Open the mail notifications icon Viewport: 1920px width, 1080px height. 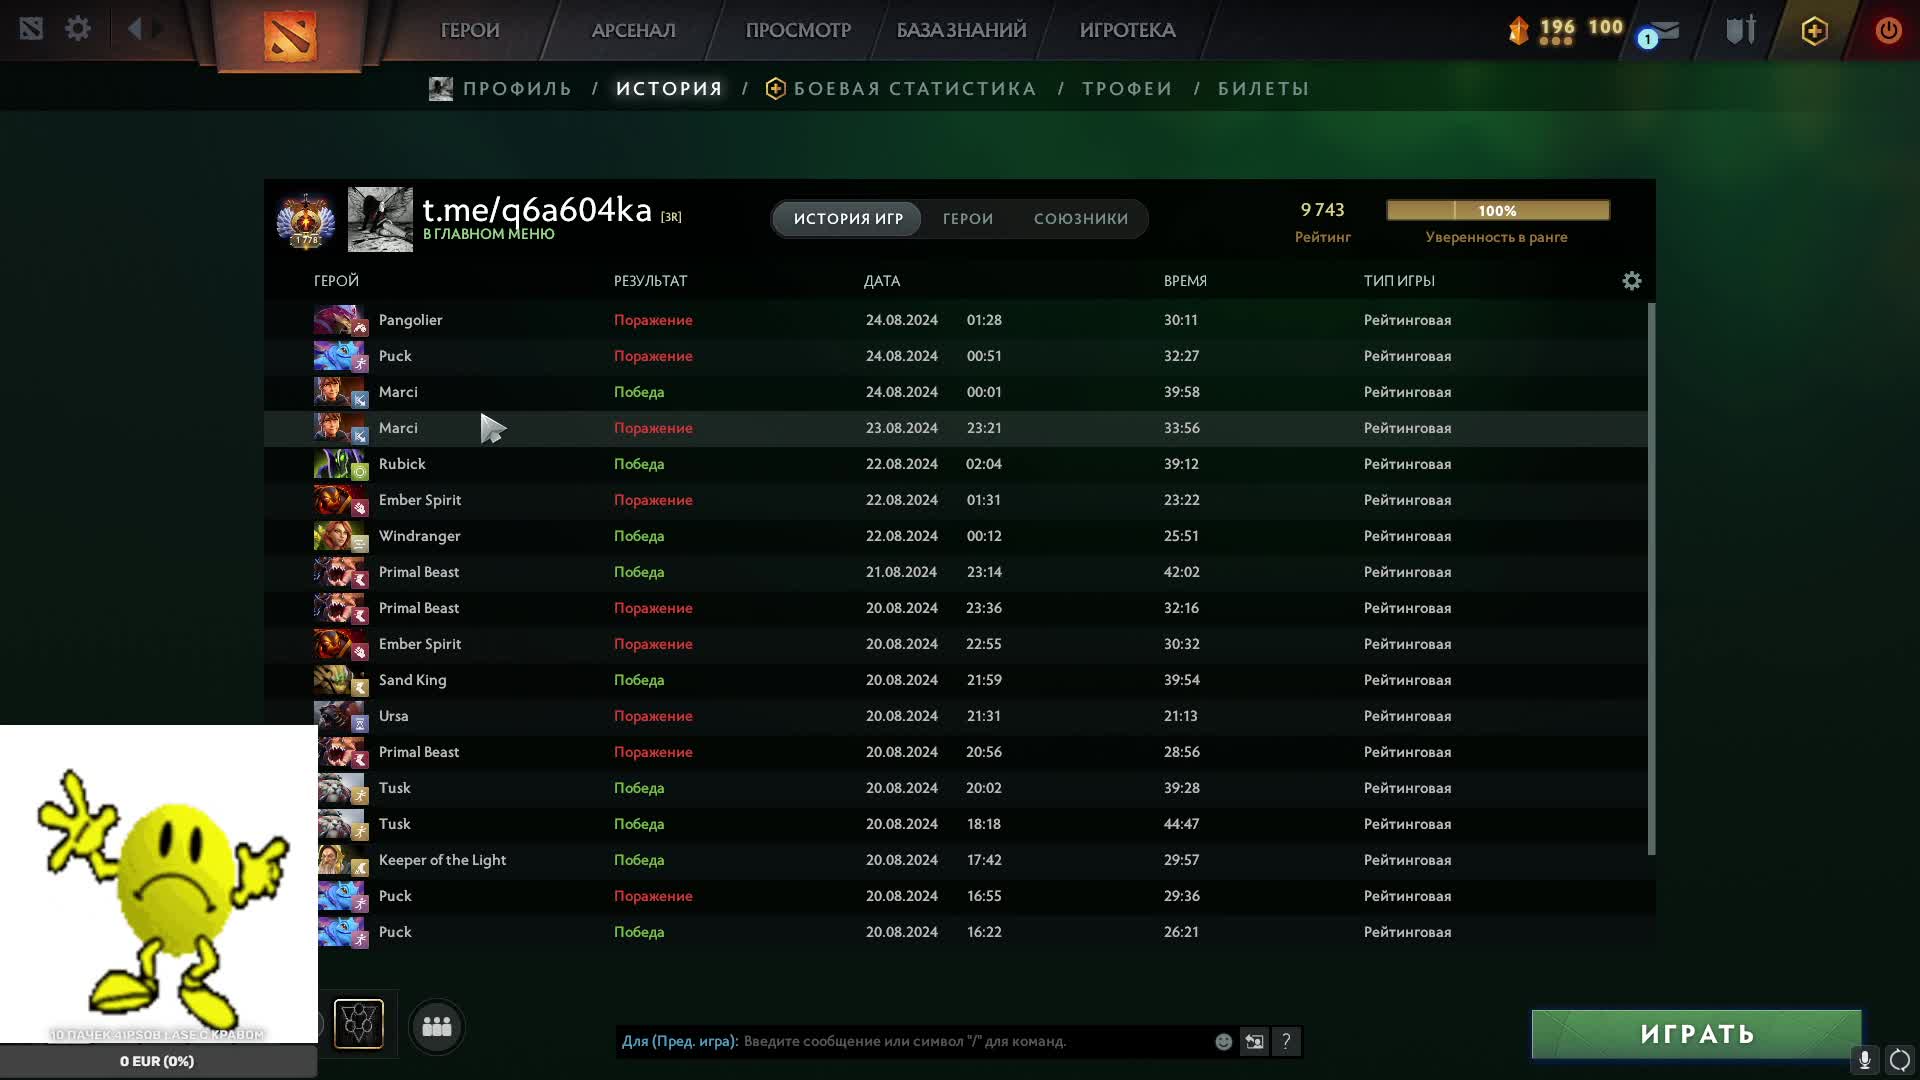click(1664, 31)
